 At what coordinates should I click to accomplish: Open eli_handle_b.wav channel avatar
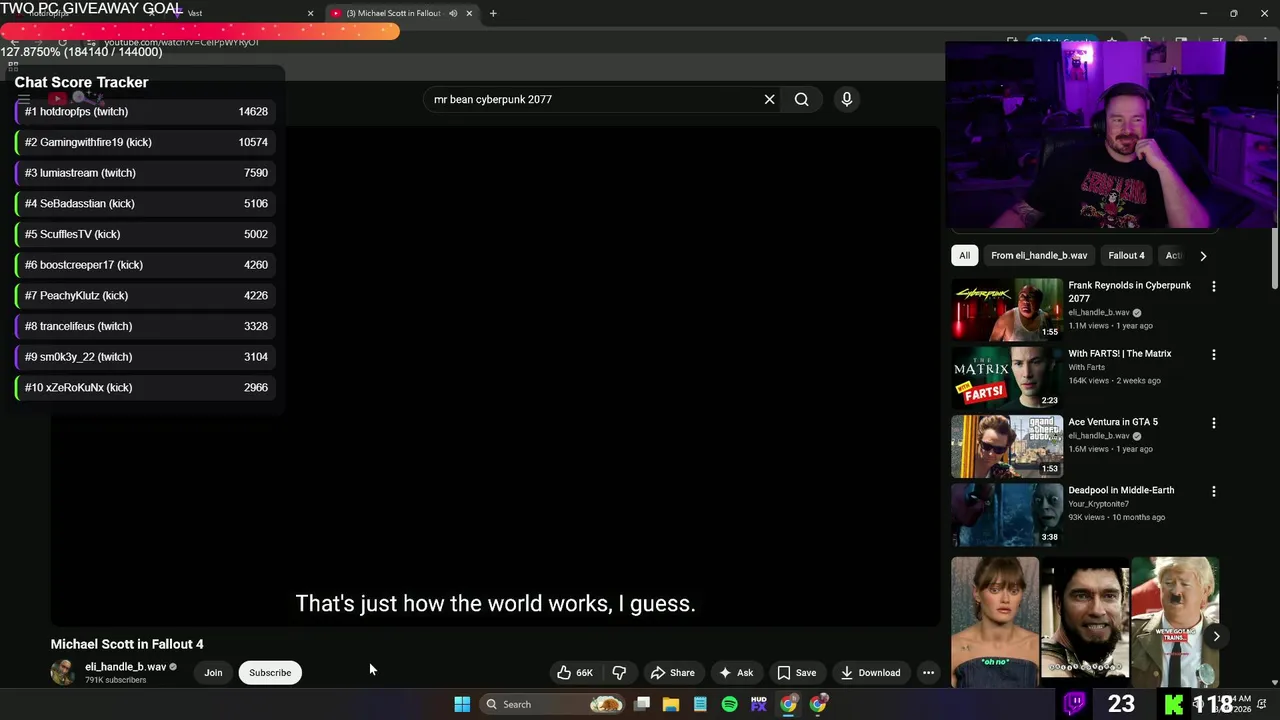pyautogui.click(x=63, y=672)
